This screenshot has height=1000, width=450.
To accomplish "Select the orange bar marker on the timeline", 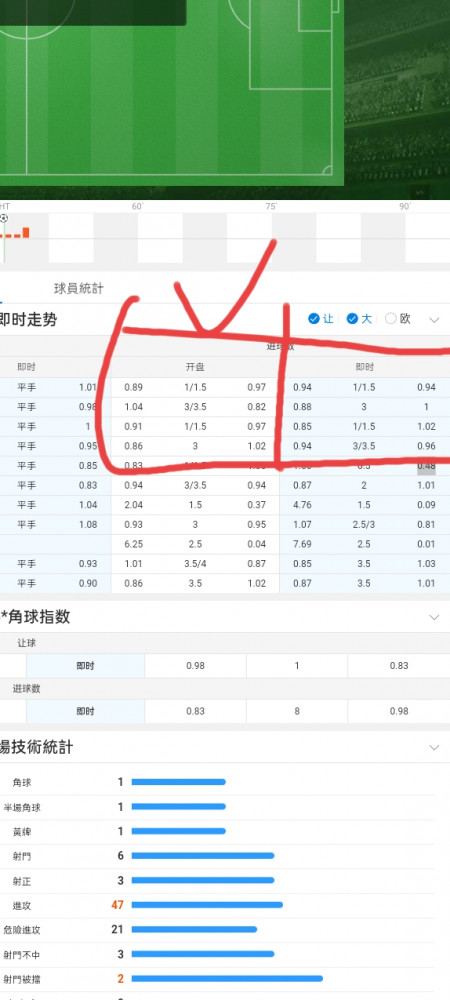I will [x=26, y=232].
